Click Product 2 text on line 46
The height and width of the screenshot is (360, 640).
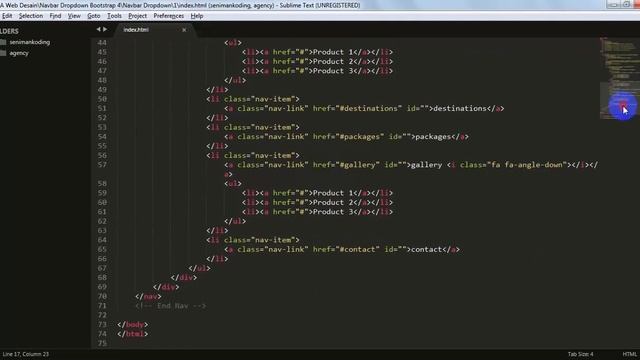[333, 61]
